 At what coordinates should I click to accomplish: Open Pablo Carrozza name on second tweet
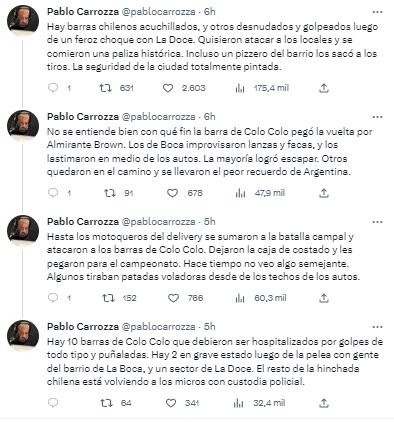[83, 117]
